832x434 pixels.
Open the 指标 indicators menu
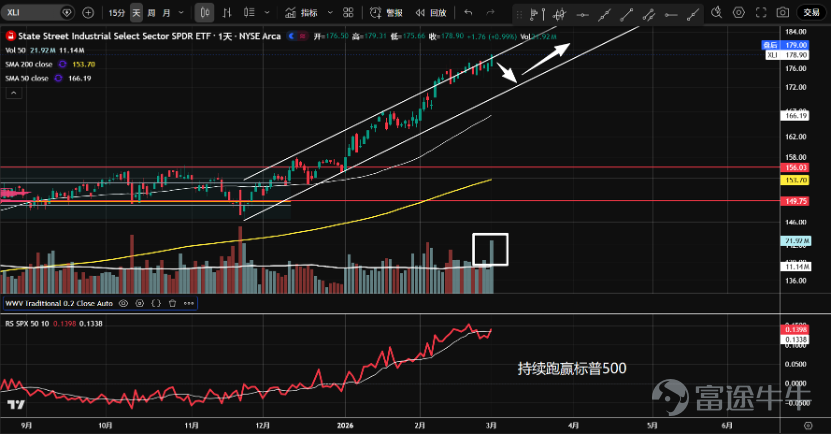(x=301, y=13)
